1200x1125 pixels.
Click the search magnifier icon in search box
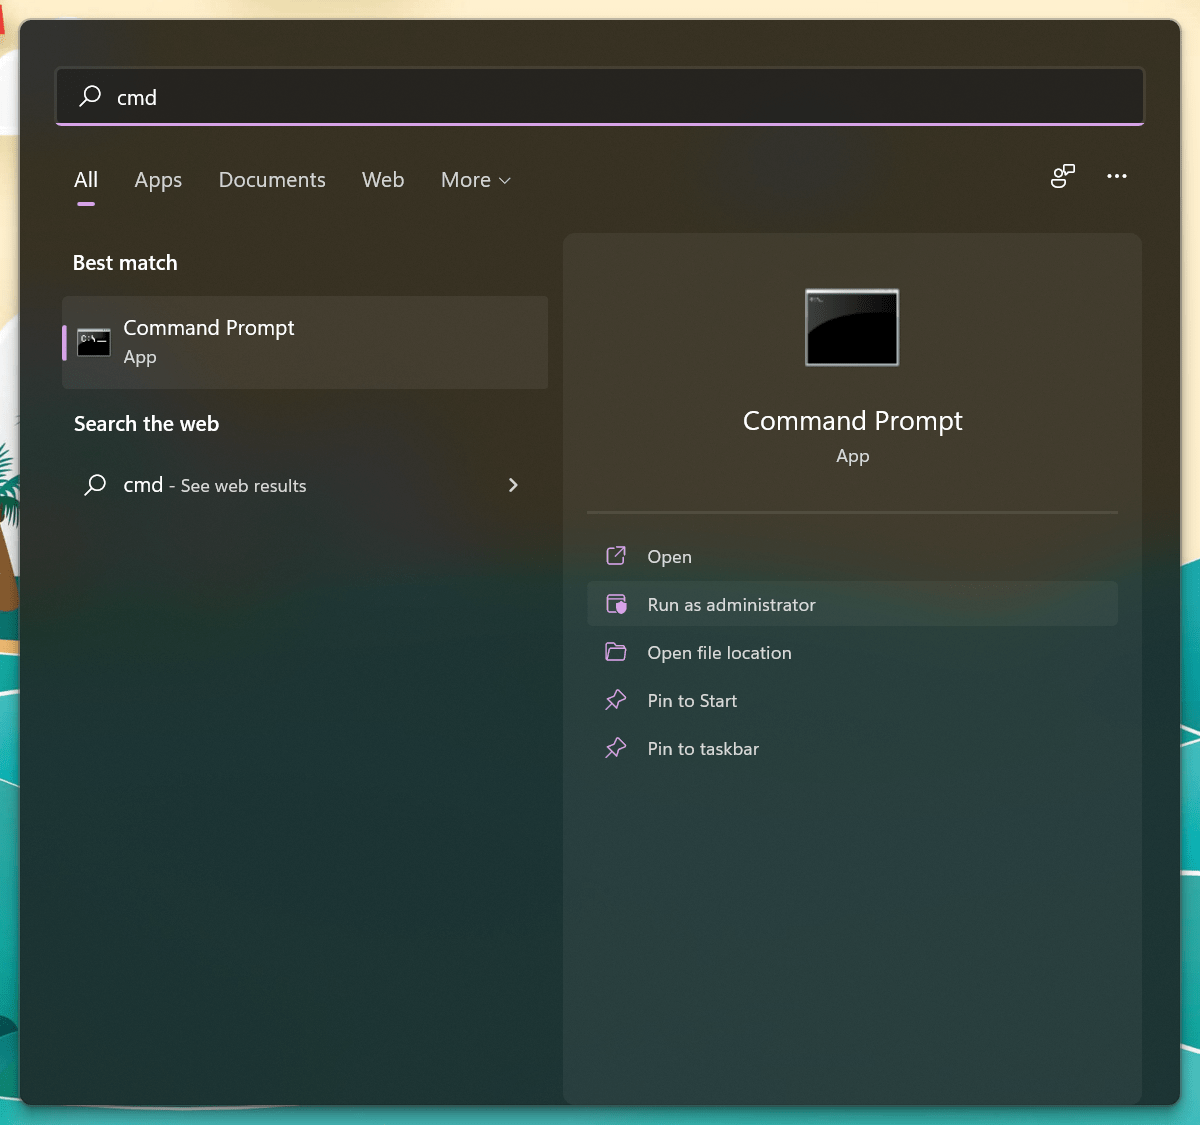click(90, 96)
